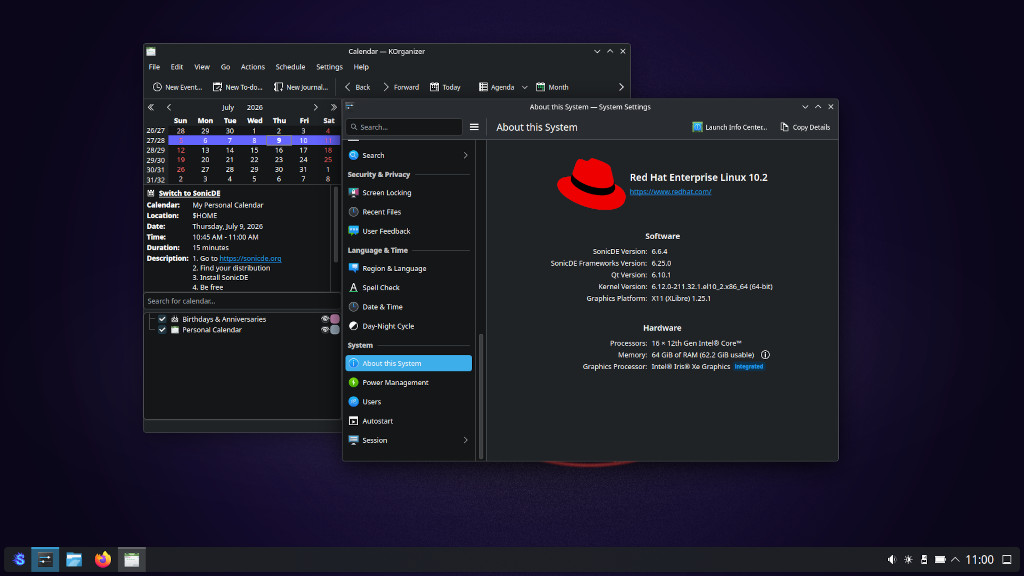Open the System Settings hamburger menu
Screen dimensions: 1024x576
tap(474, 127)
